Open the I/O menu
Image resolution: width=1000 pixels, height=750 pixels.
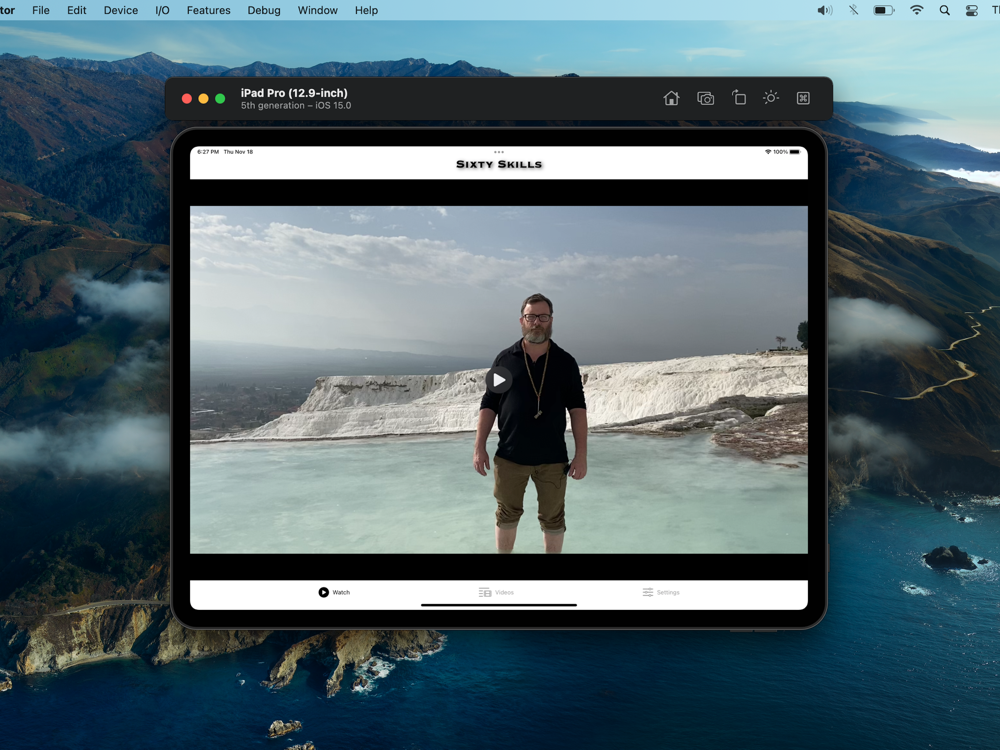pyautogui.click(x=163, y=10)
